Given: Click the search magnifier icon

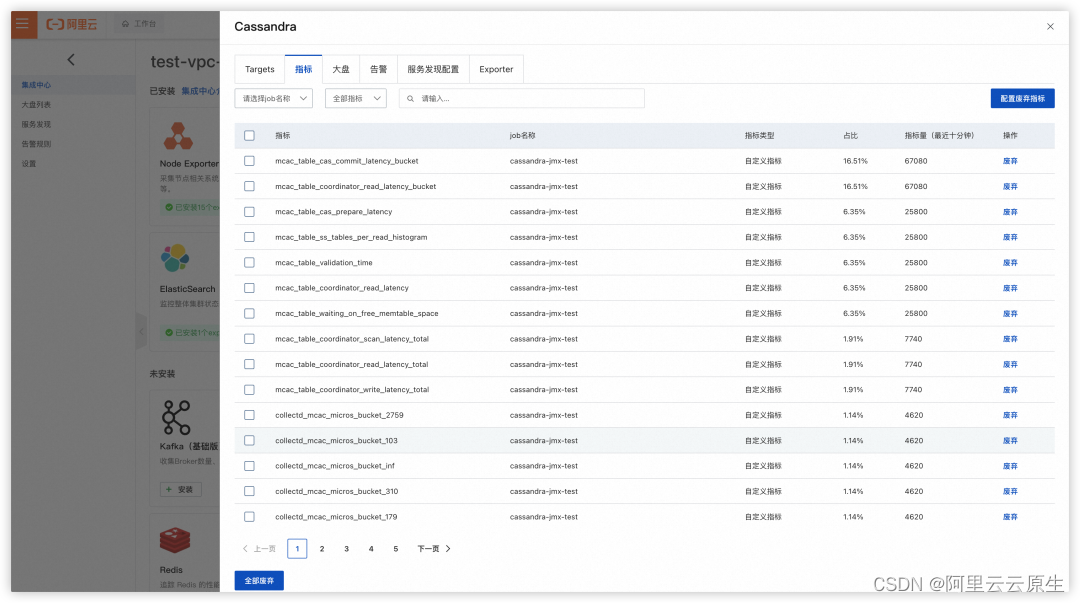Looking at the screenshot, I should click(411, 99).
